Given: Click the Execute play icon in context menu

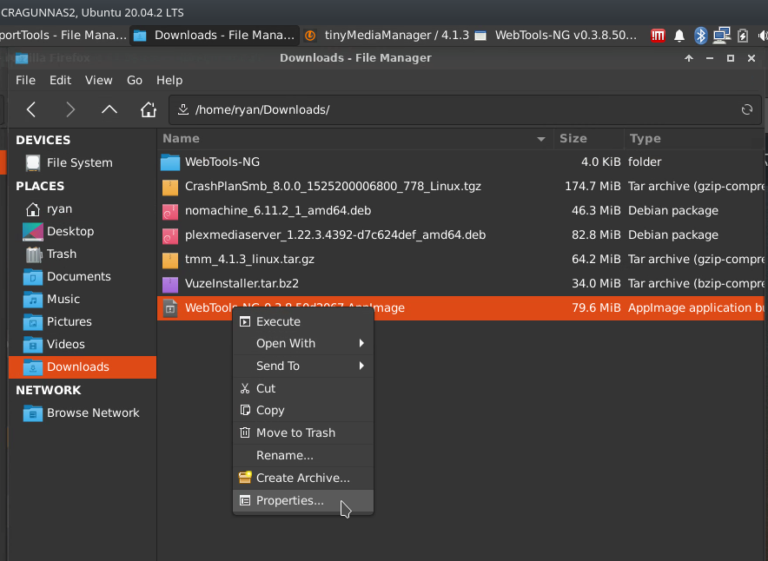Looking at the screenshot, I should pos(245,321).
